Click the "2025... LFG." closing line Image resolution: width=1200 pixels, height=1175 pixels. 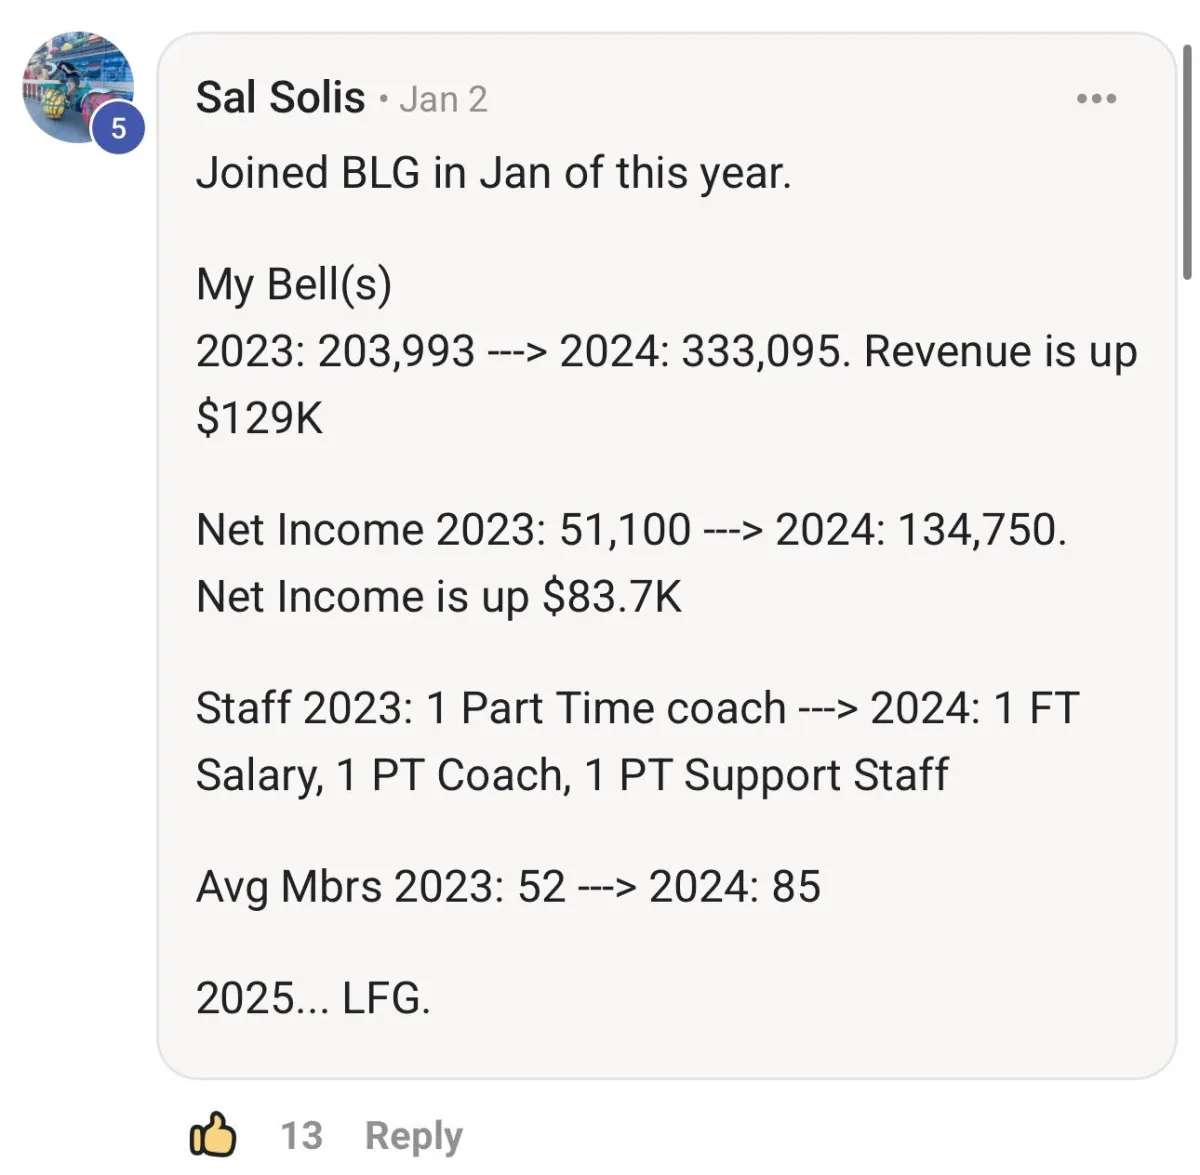pos(313,998)
